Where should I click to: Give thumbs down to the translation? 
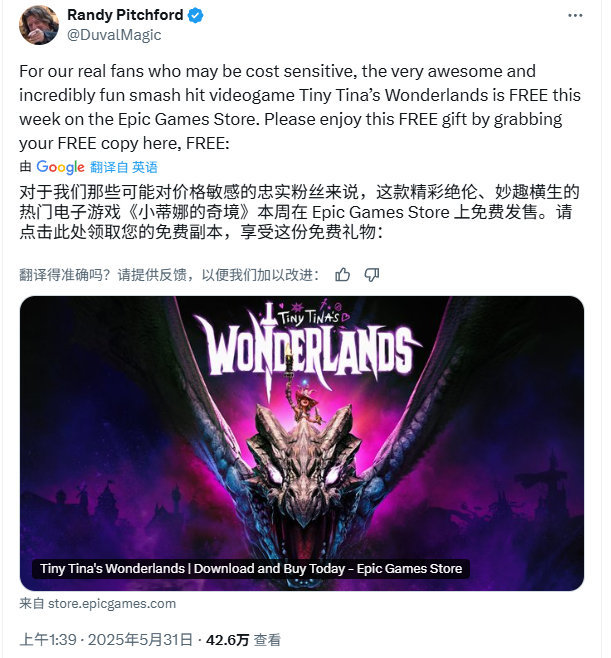[x=372, y=275]
